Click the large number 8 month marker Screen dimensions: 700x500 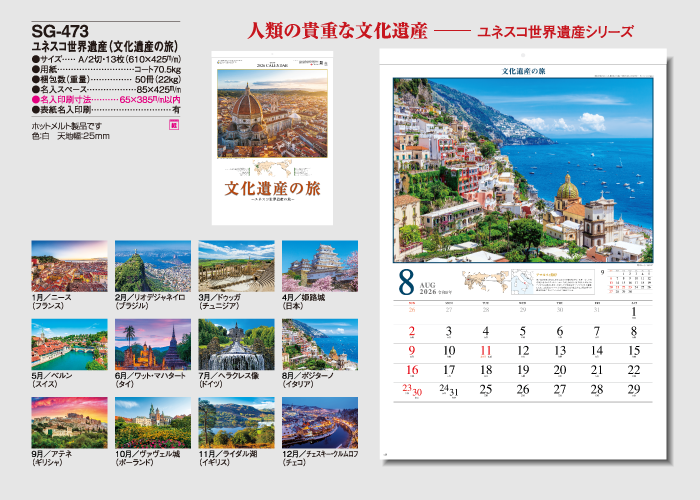408,280
